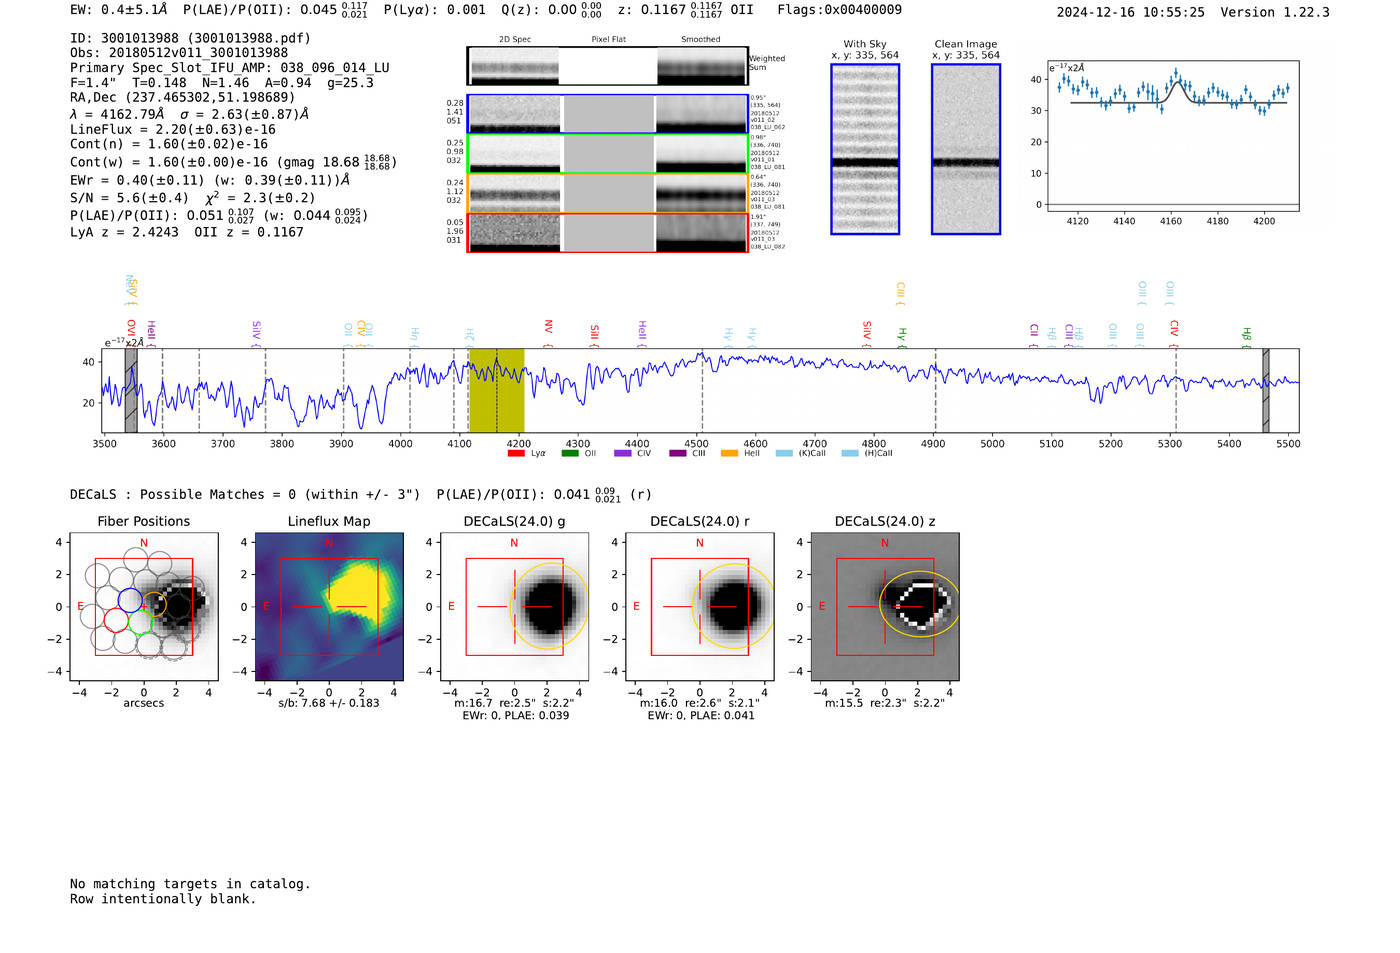Click the Obs: 20180512v011_3001013988 text
The image size is (1400, 953).
pos(179,53)
